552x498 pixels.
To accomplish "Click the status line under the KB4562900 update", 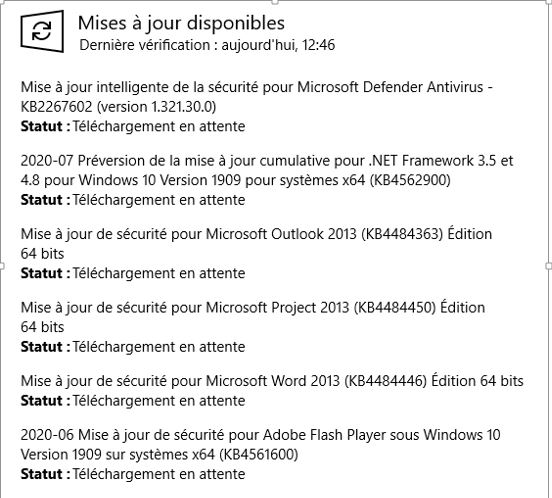I will (x=133, y=200).
